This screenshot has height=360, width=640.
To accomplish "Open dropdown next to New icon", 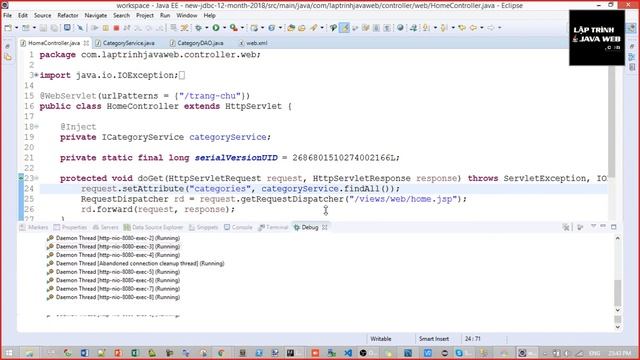I will pyautogui.click(x=17, y=28).
